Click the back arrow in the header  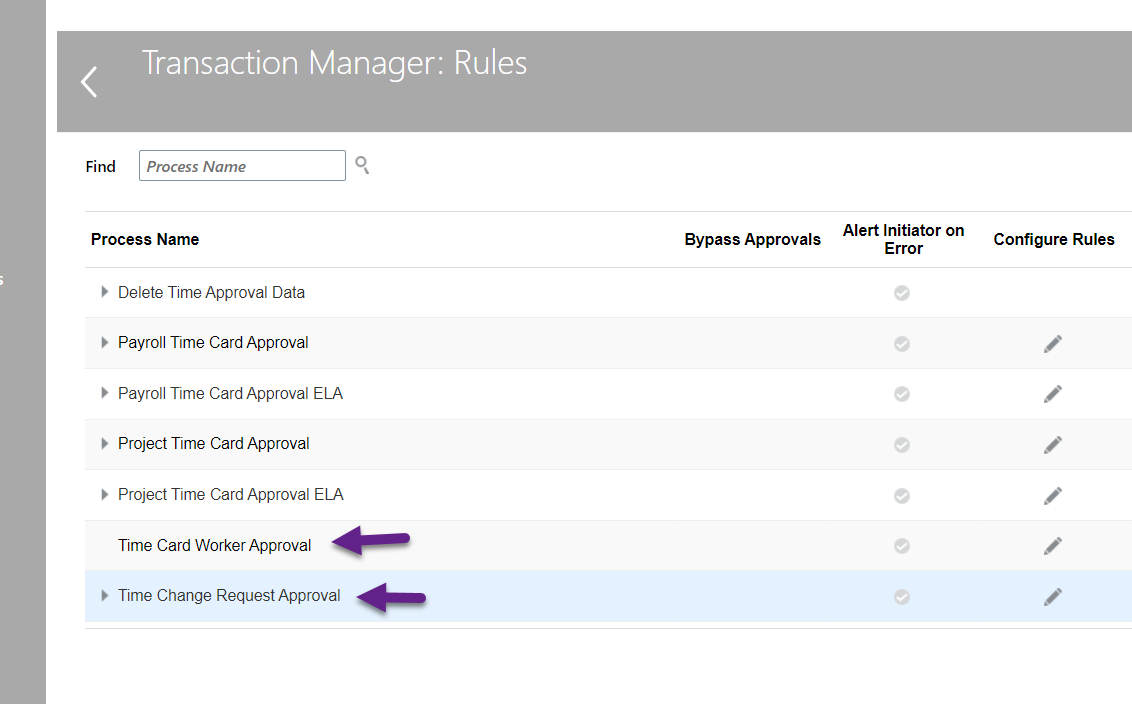click(88, 81)
